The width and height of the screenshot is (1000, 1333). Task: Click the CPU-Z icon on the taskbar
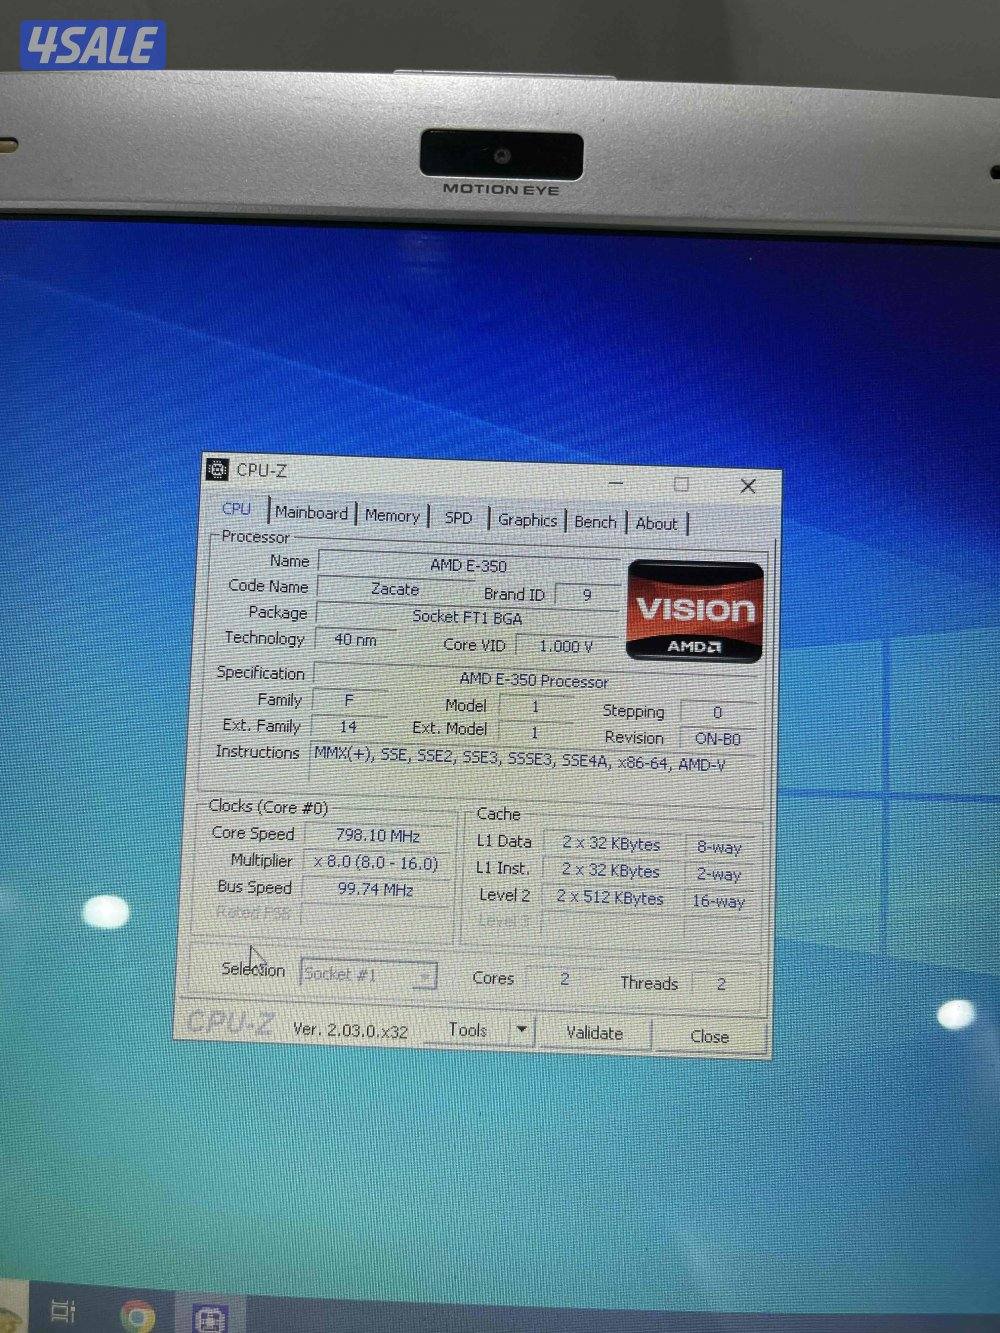[209, 1318]
